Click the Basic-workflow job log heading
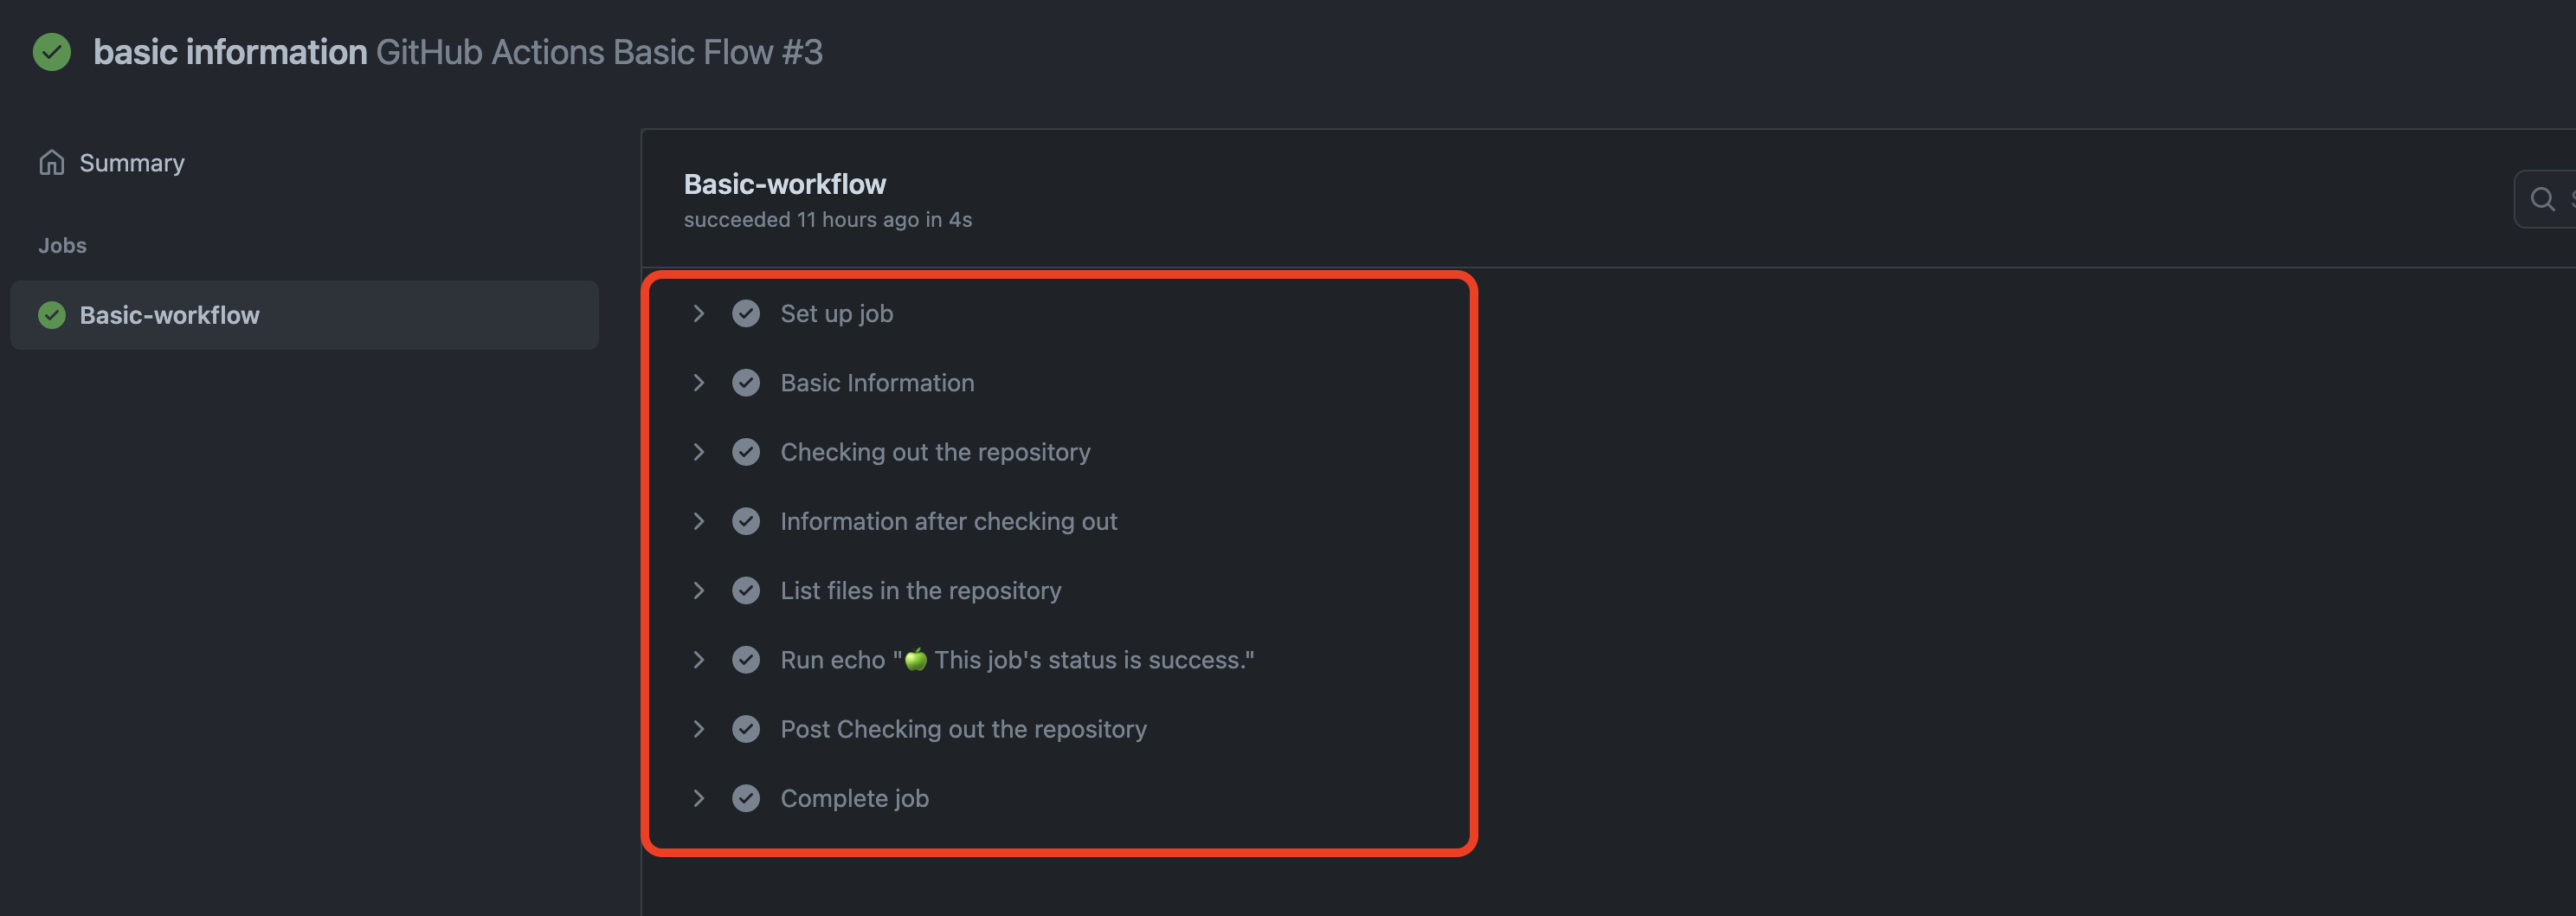The height and width of the screenshot is (916, 2576). (784, 184)
